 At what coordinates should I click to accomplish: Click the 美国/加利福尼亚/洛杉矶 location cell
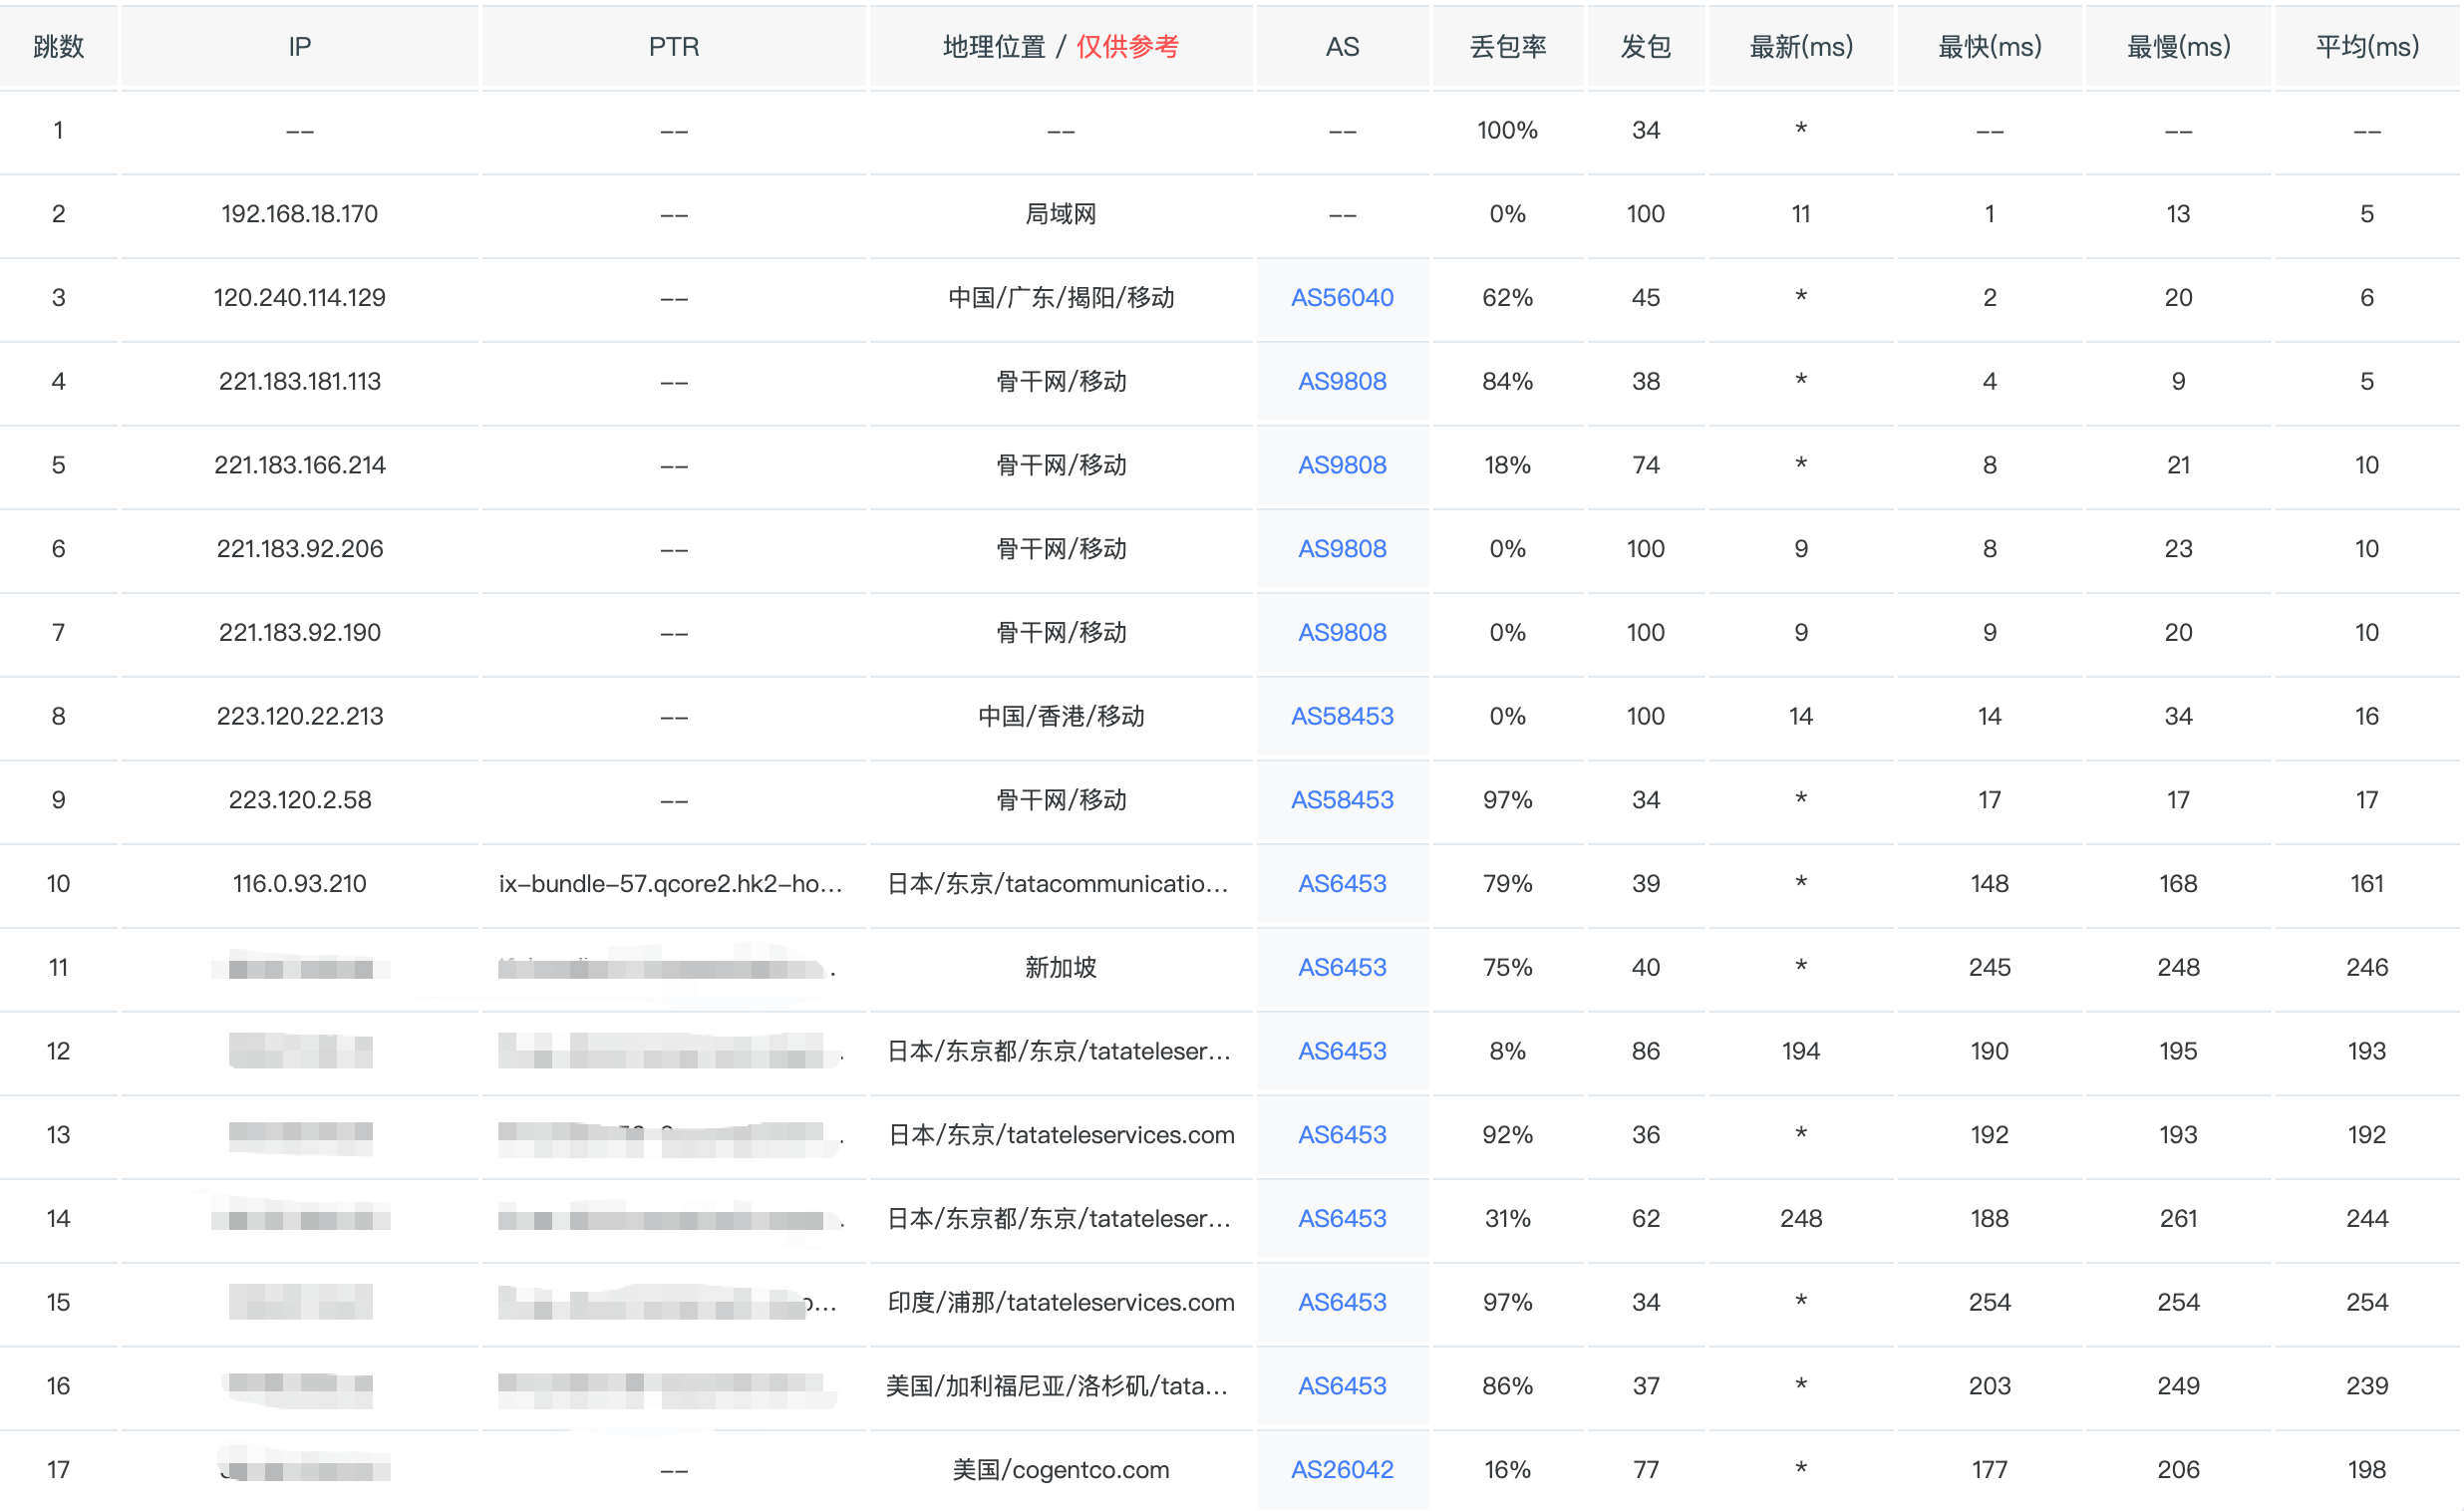(x=1057, y=1387)
